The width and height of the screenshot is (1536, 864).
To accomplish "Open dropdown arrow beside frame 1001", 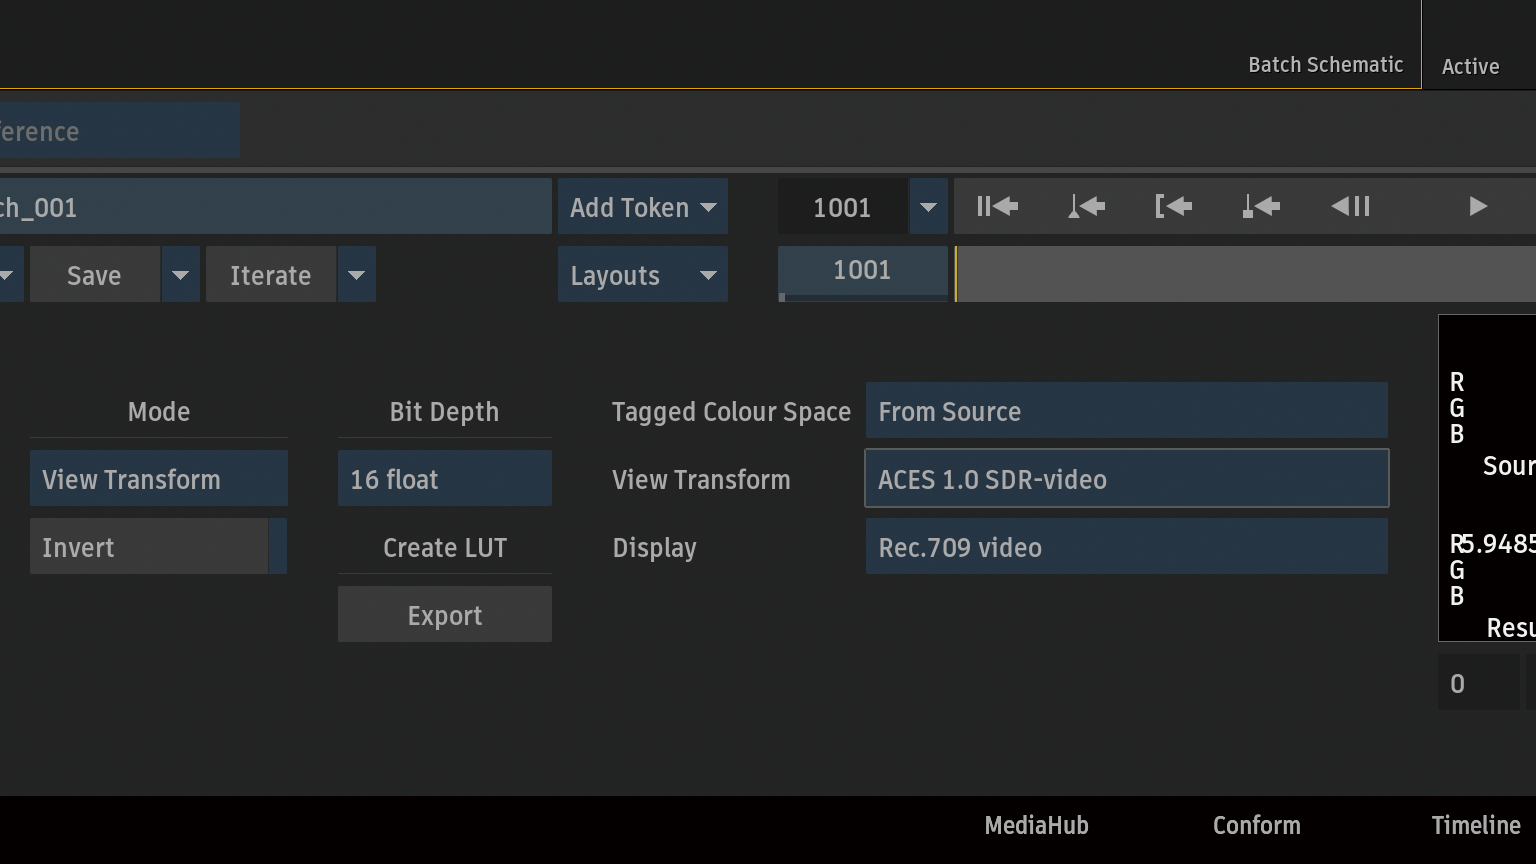I will [x=928, y=207].
